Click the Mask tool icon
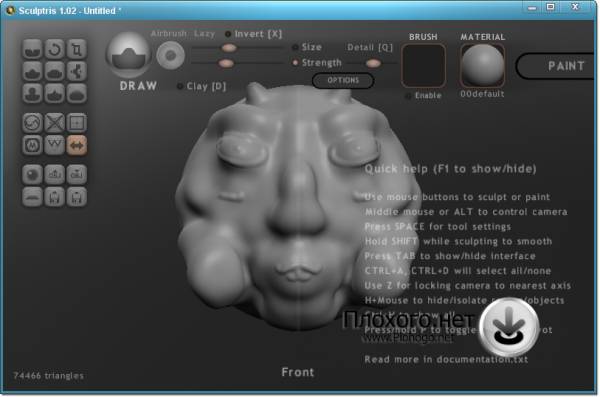 pyautogui.click(x=32, y=145)
